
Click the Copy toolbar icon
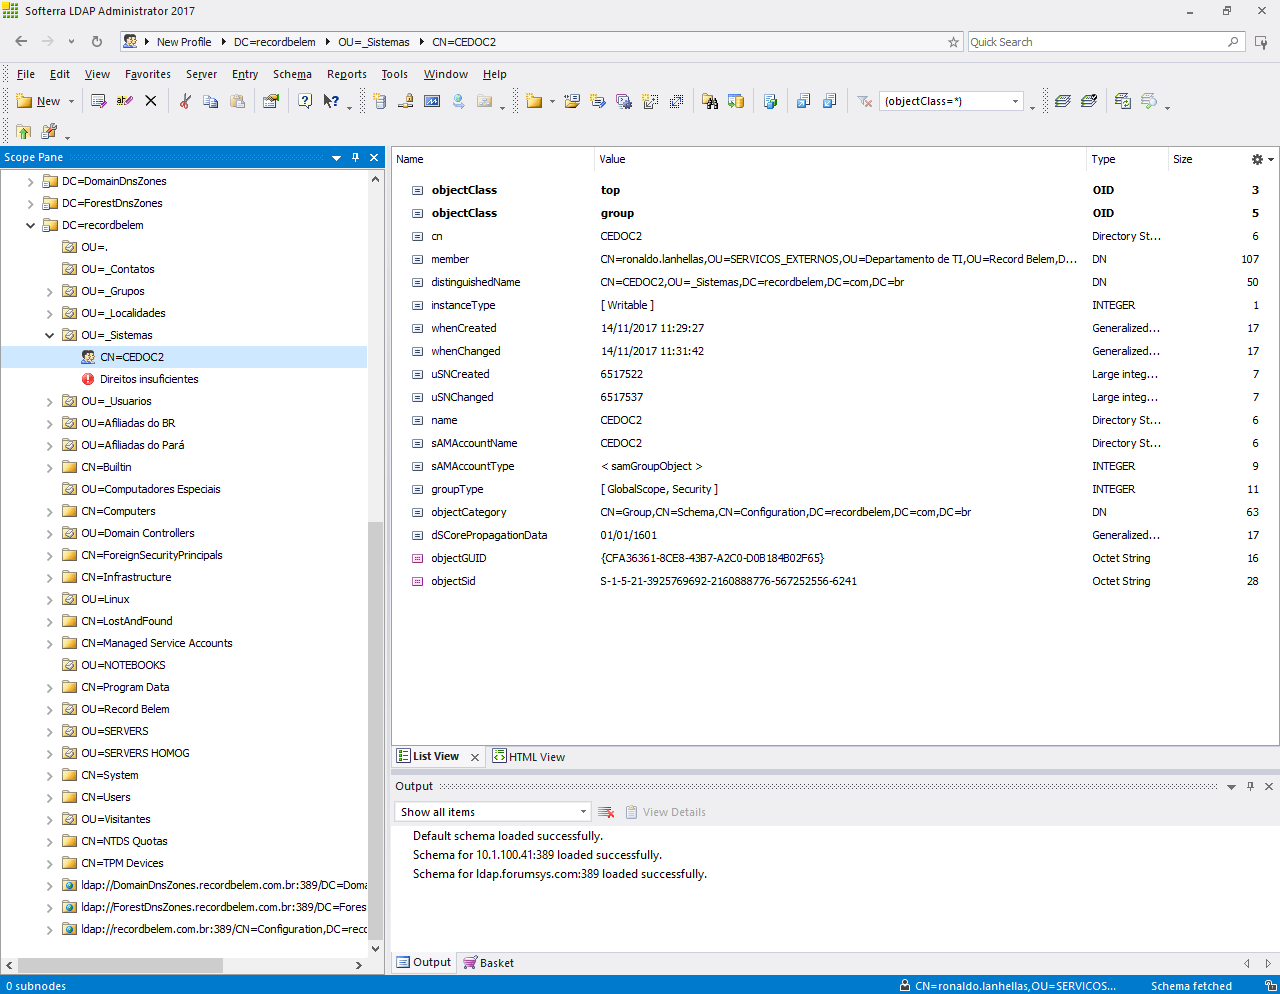point(211,101)
